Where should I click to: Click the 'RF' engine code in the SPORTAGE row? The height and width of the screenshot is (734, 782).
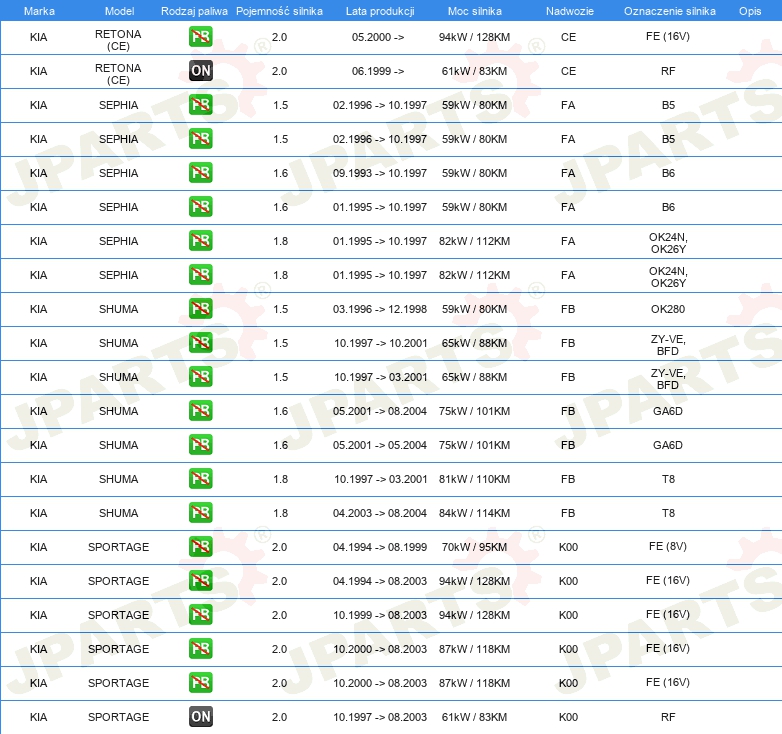click(x=668, y=717)
